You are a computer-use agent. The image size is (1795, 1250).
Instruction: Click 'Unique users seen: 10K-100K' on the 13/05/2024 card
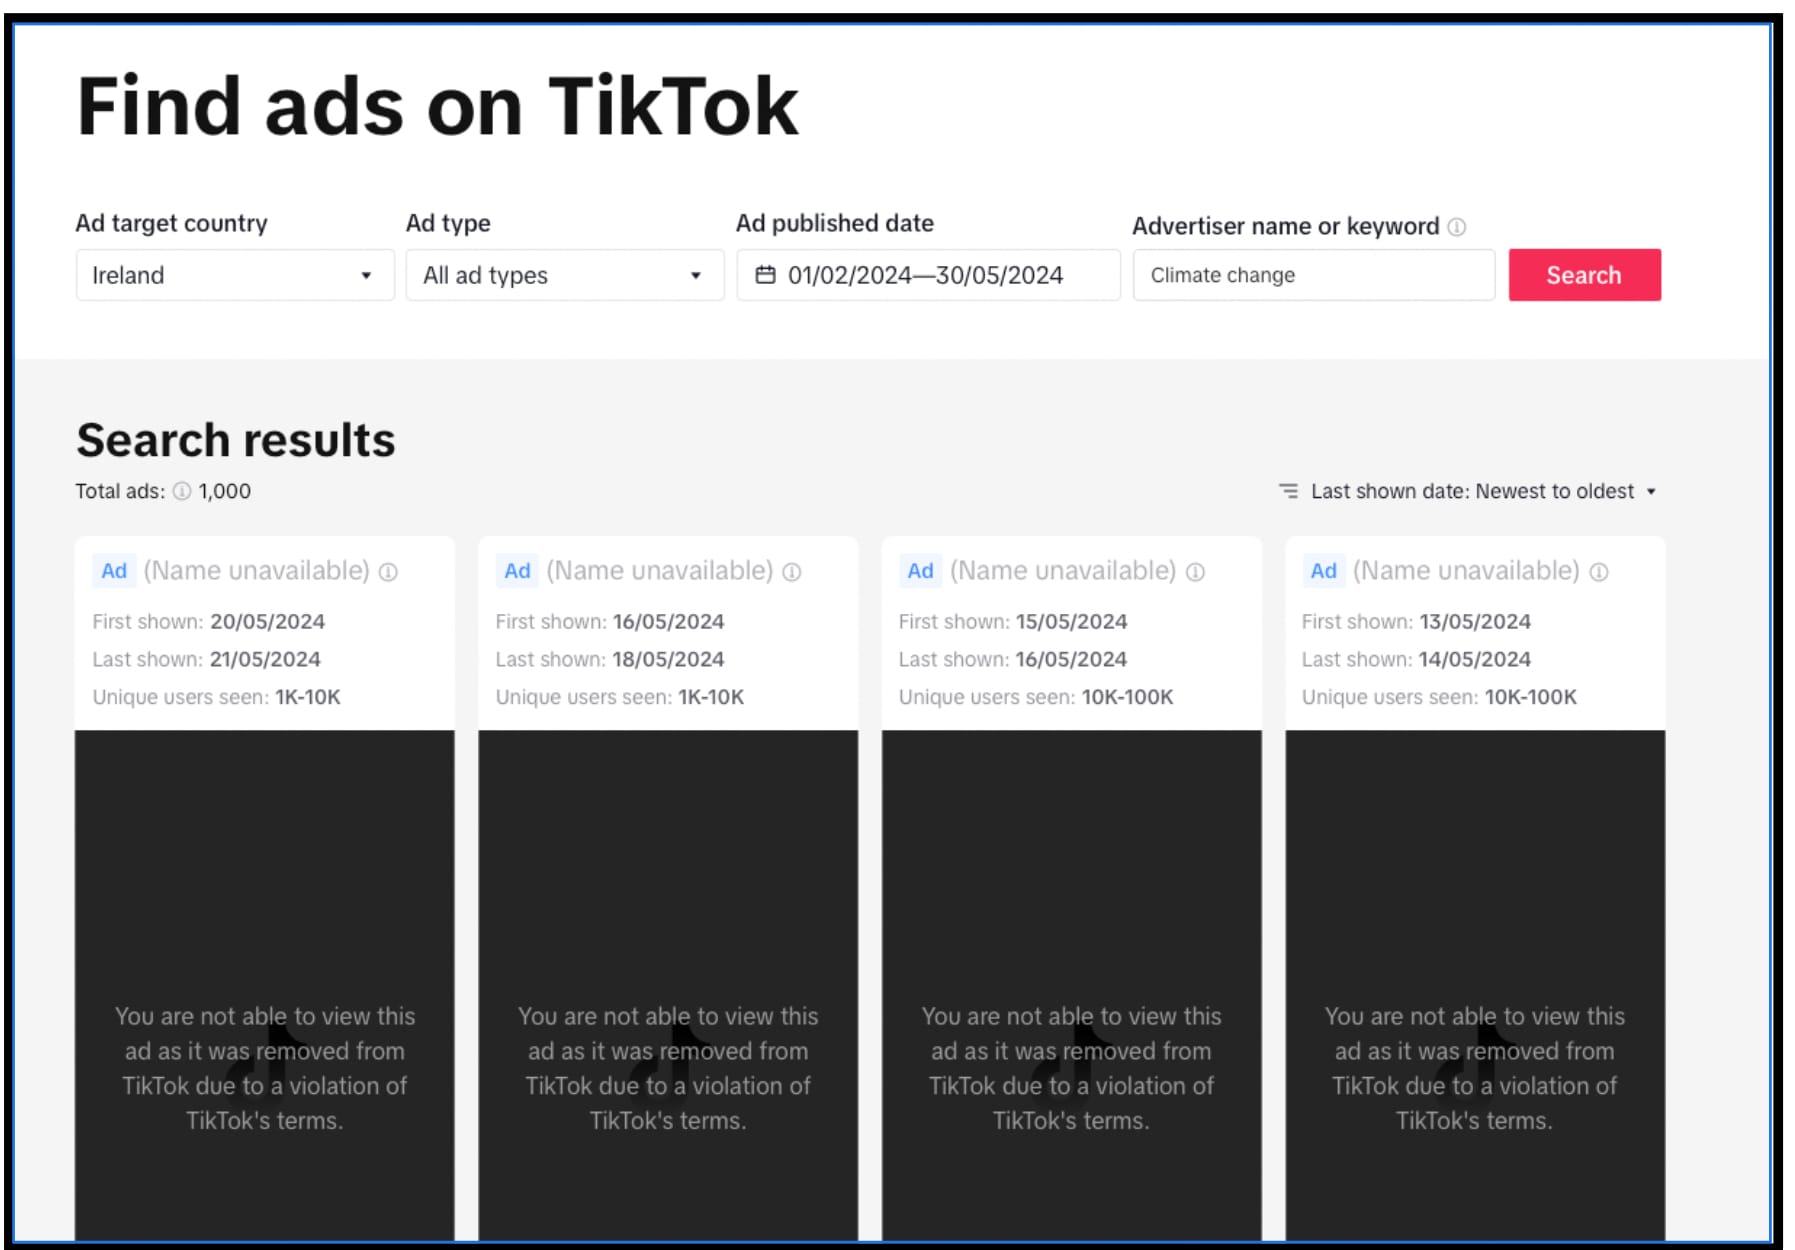coord(1439,697)
